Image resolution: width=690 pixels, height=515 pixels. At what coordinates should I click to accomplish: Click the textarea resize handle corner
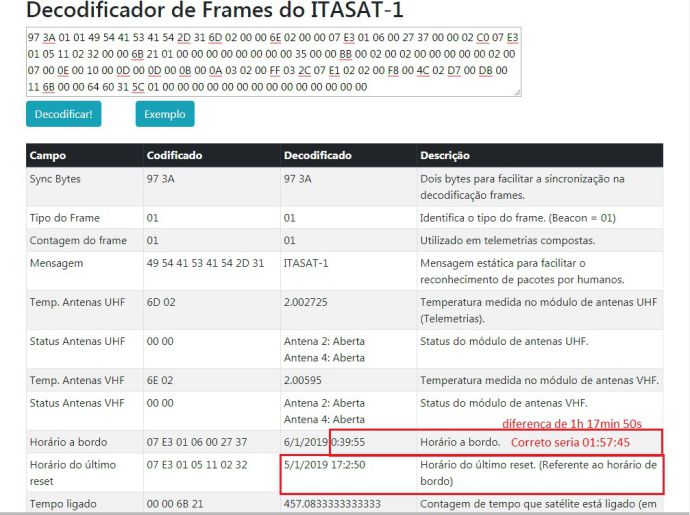[x=517, y=92]
